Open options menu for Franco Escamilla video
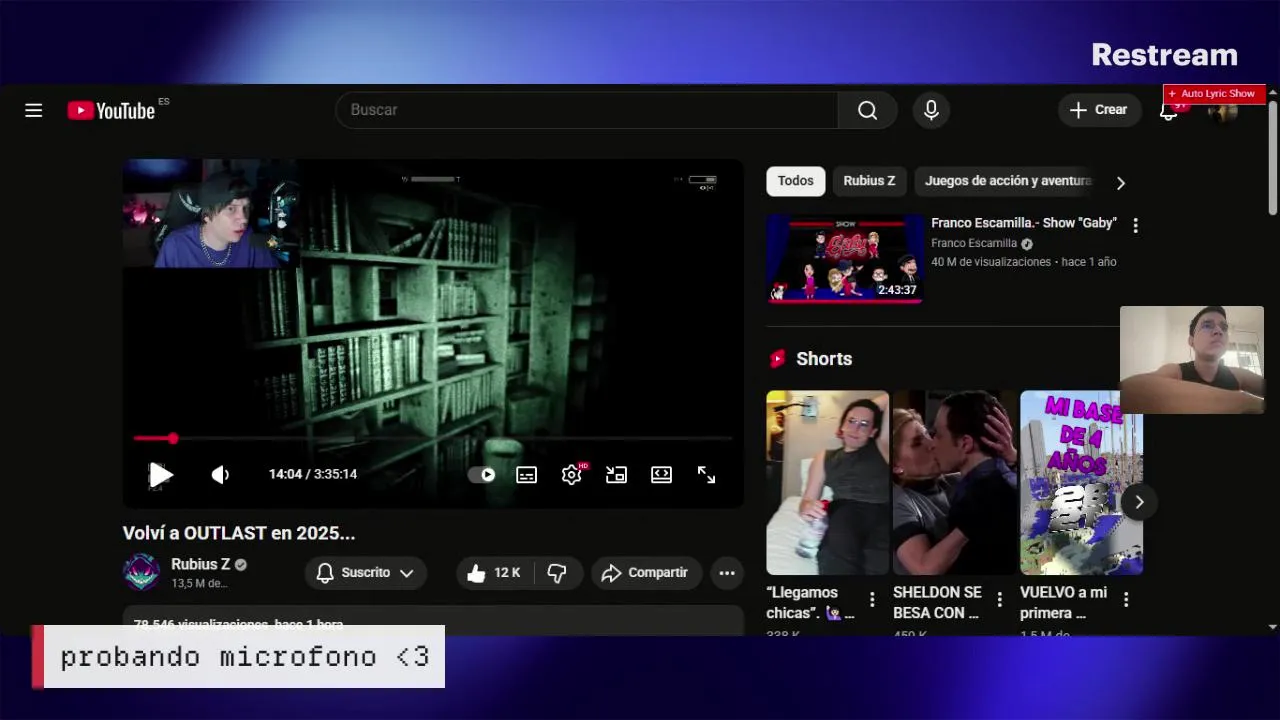Screen dimensions: 1280x720 click(x=1135, y=226)
